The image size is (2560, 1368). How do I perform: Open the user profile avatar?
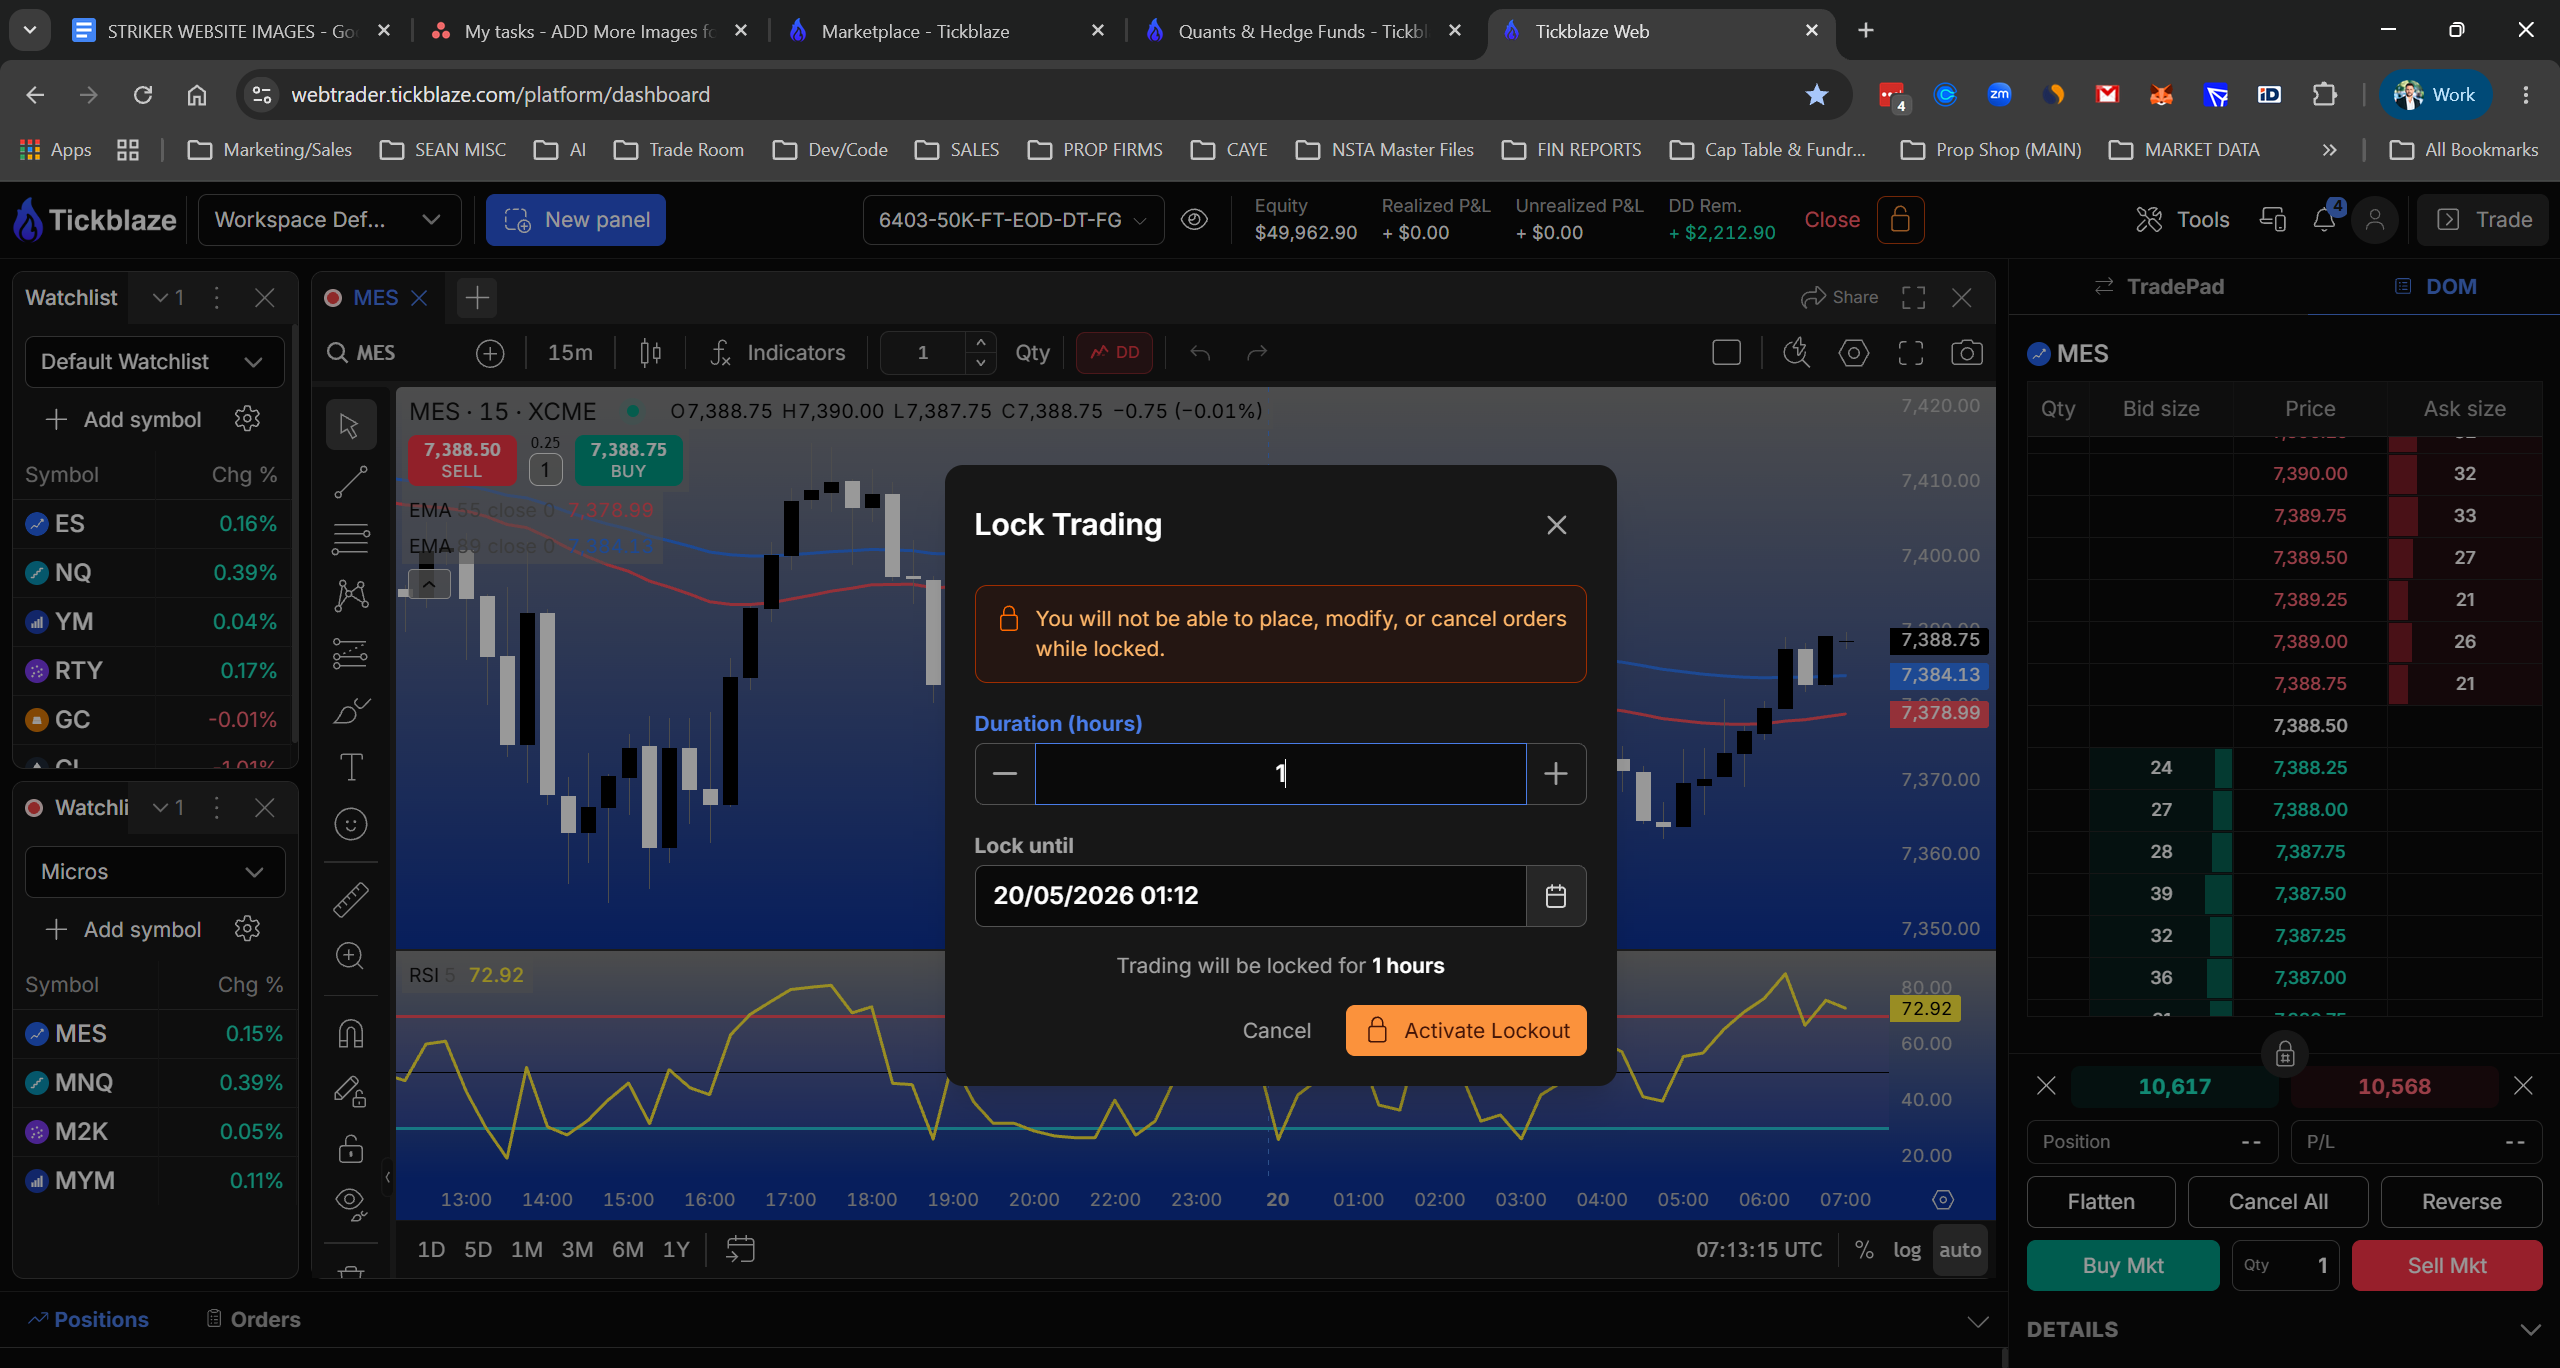point(2375,220)
